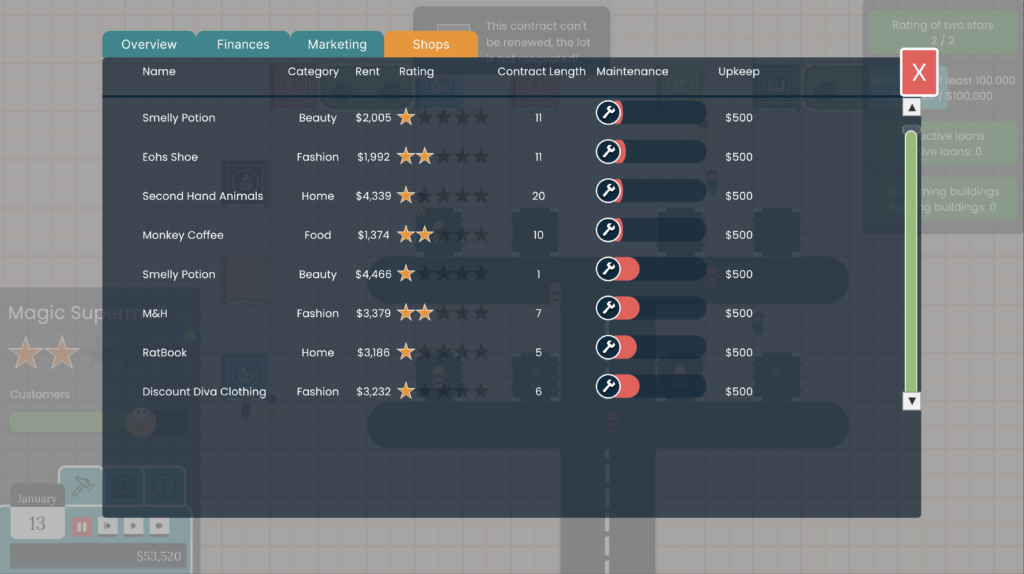The height and width of the screenshot is (574, 1024).
Task: Click the scroll up arrow of shop list
Action: pos(911,107)
